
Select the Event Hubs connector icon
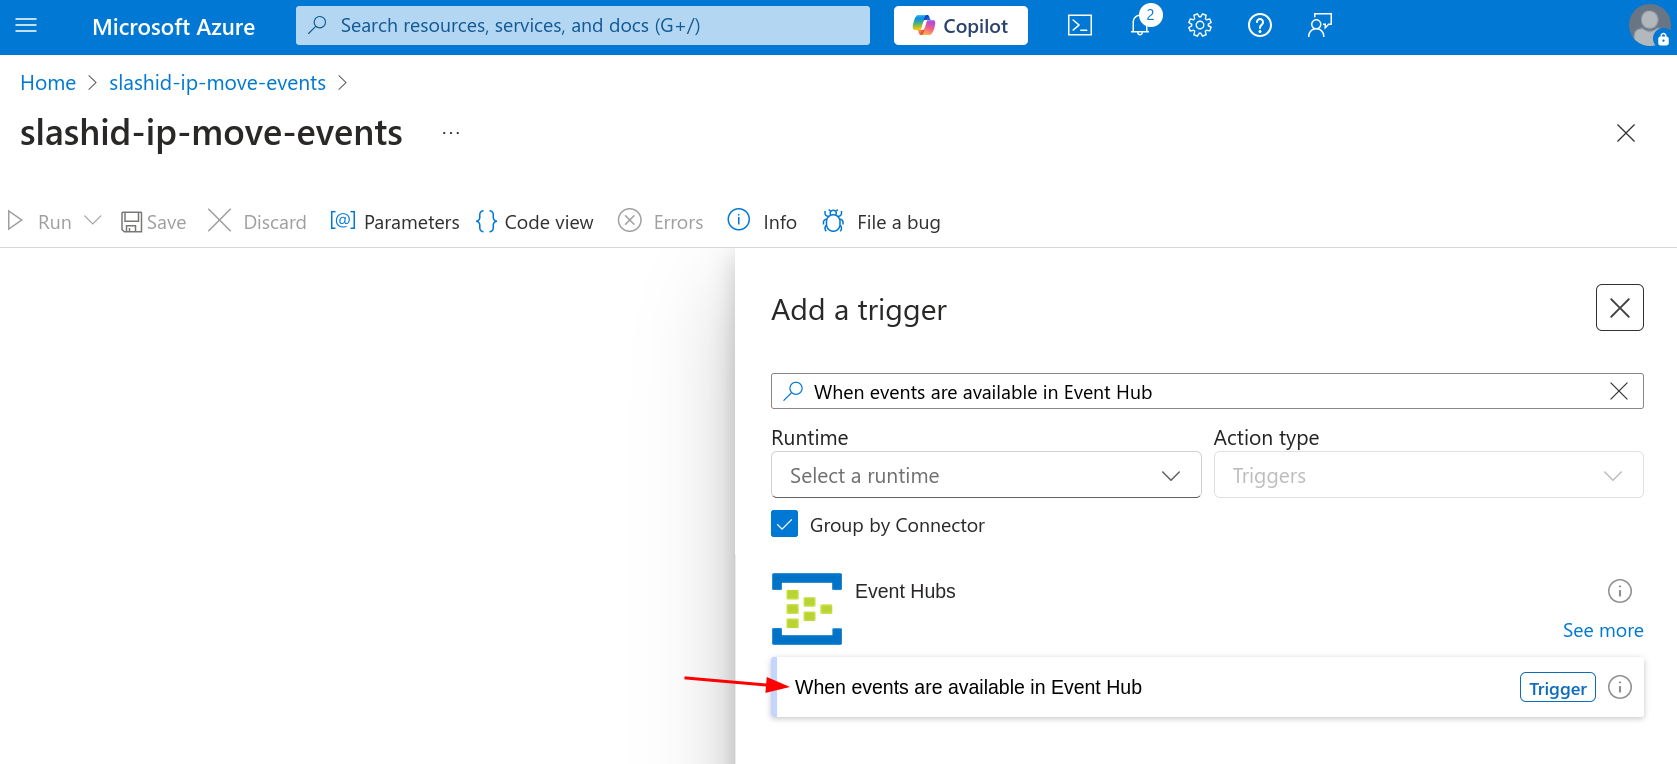coord(807,609)
